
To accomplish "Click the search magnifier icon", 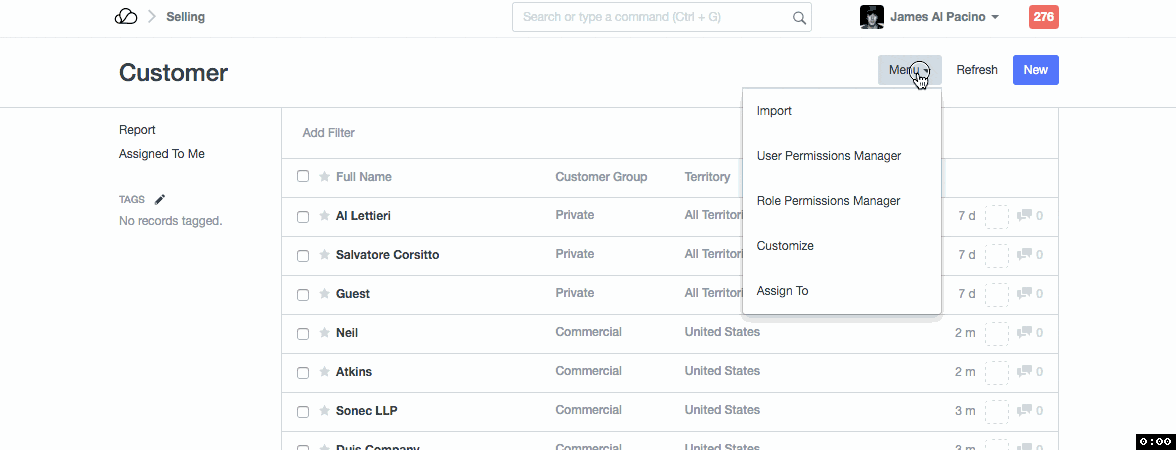I will (x=799, y=17).
